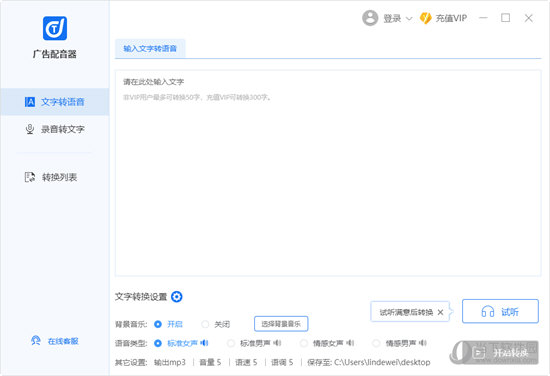Click the microphone icon beside 录音转文字
550x376 pixels.
30,129
